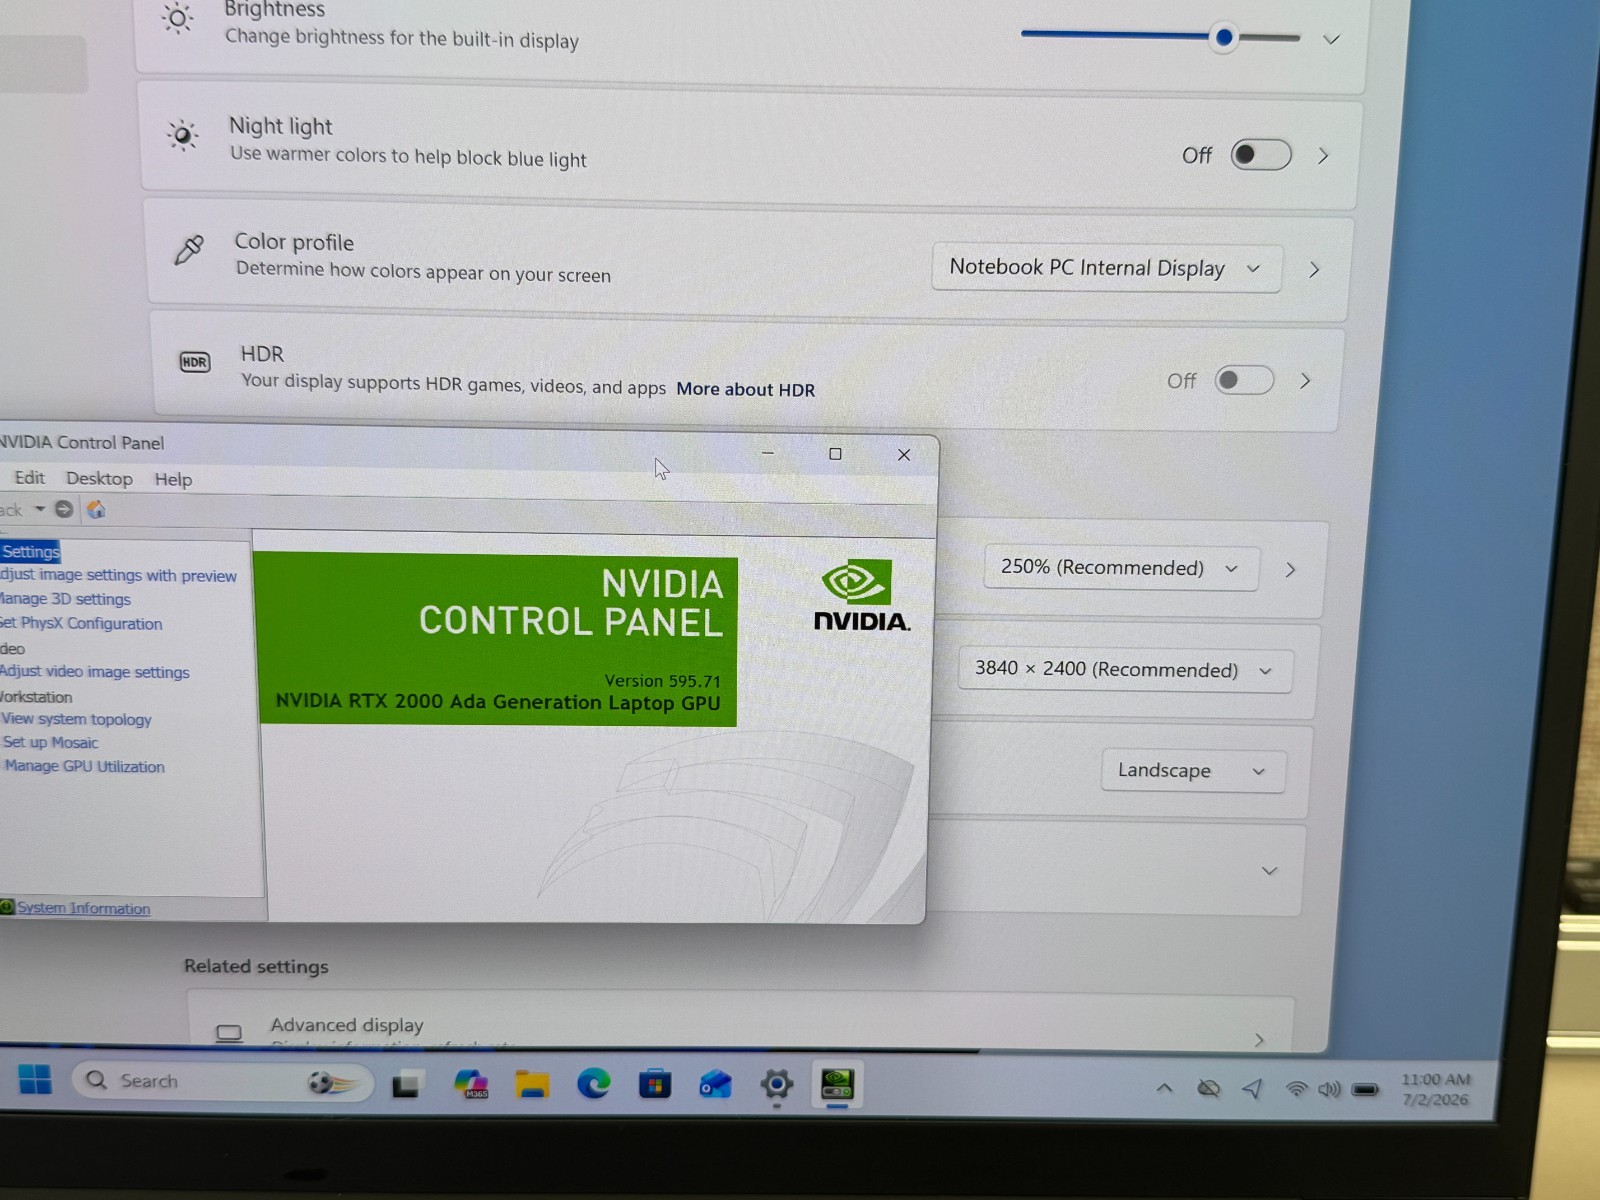Expand the collapsed row below Landscape
This screenshot has height=1200, width=1600.
[x=1269, y=871]
